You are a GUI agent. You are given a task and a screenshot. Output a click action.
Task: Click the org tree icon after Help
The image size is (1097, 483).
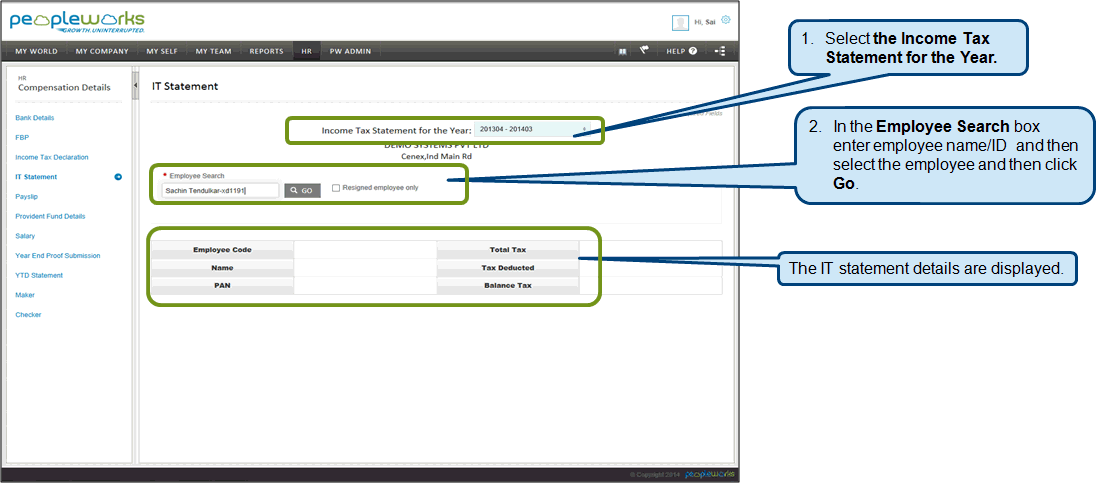point(720,51)
